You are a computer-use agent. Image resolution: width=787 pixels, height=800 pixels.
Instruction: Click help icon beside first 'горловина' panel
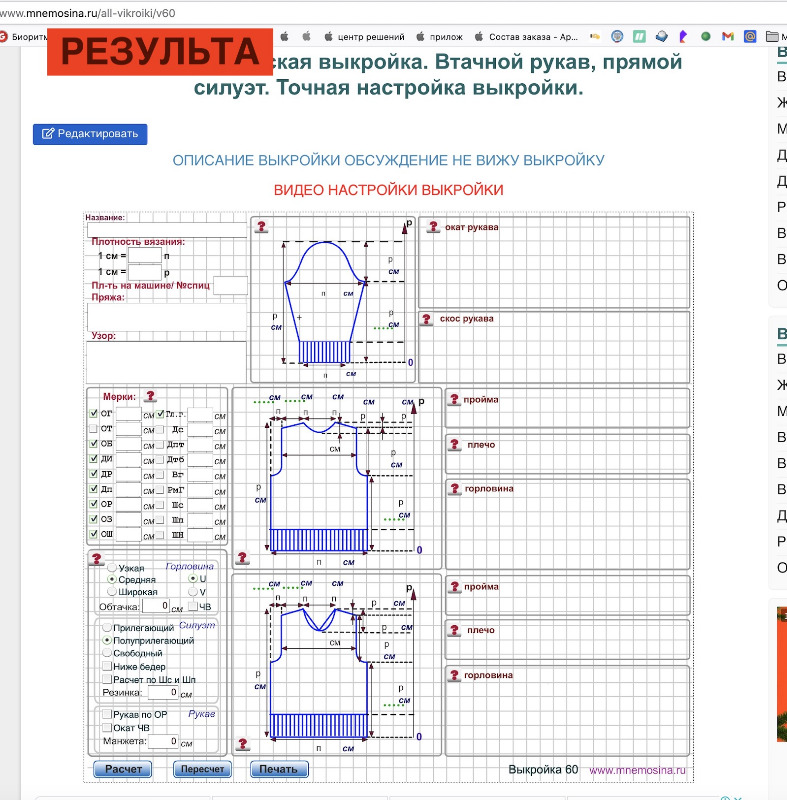(453, 491)
